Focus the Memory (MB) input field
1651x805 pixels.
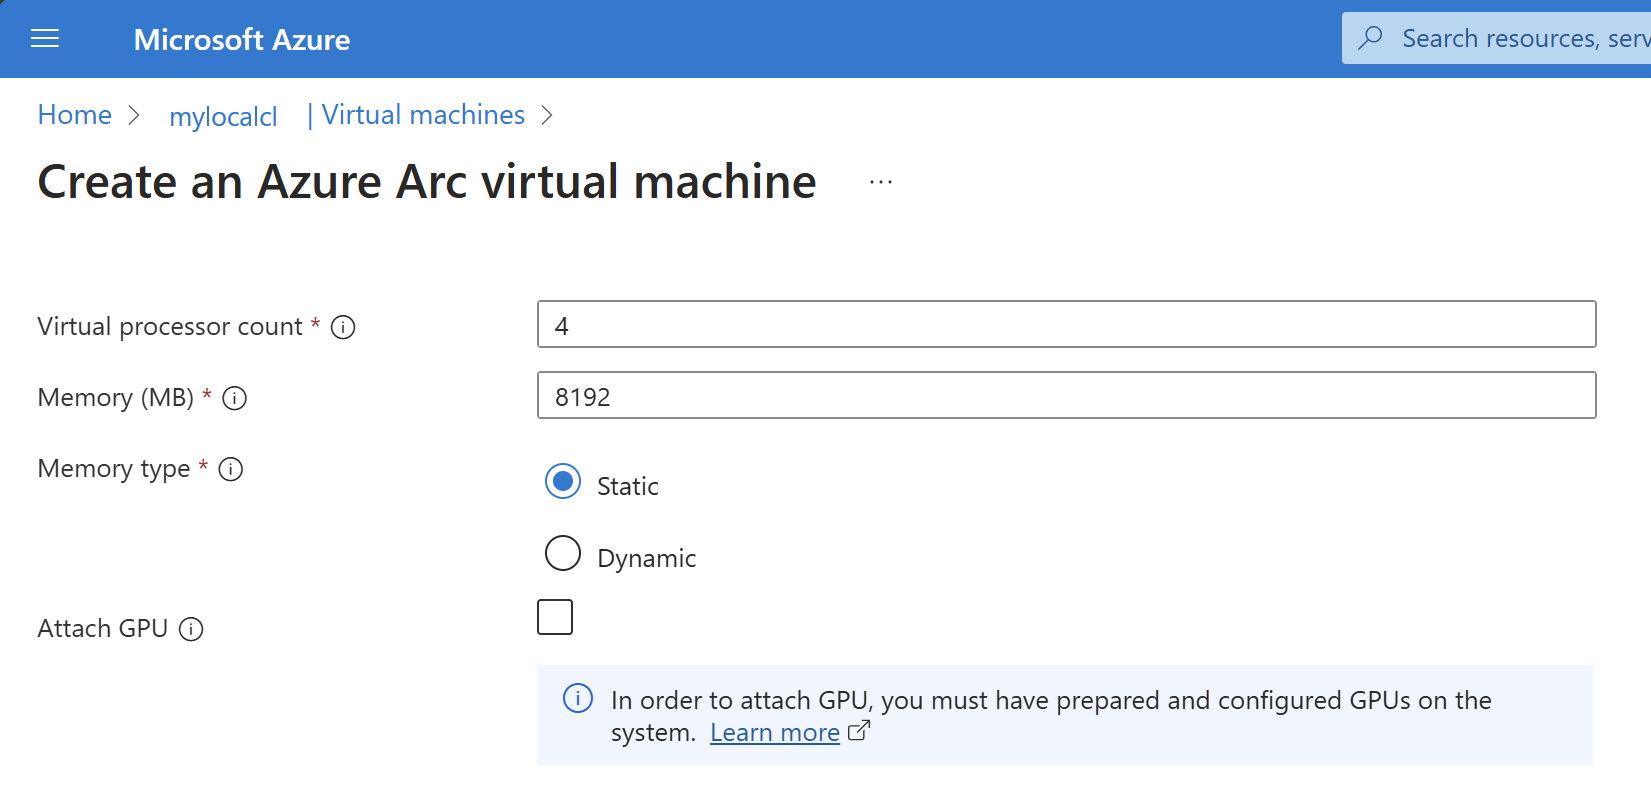click(x=1066, y=396)
